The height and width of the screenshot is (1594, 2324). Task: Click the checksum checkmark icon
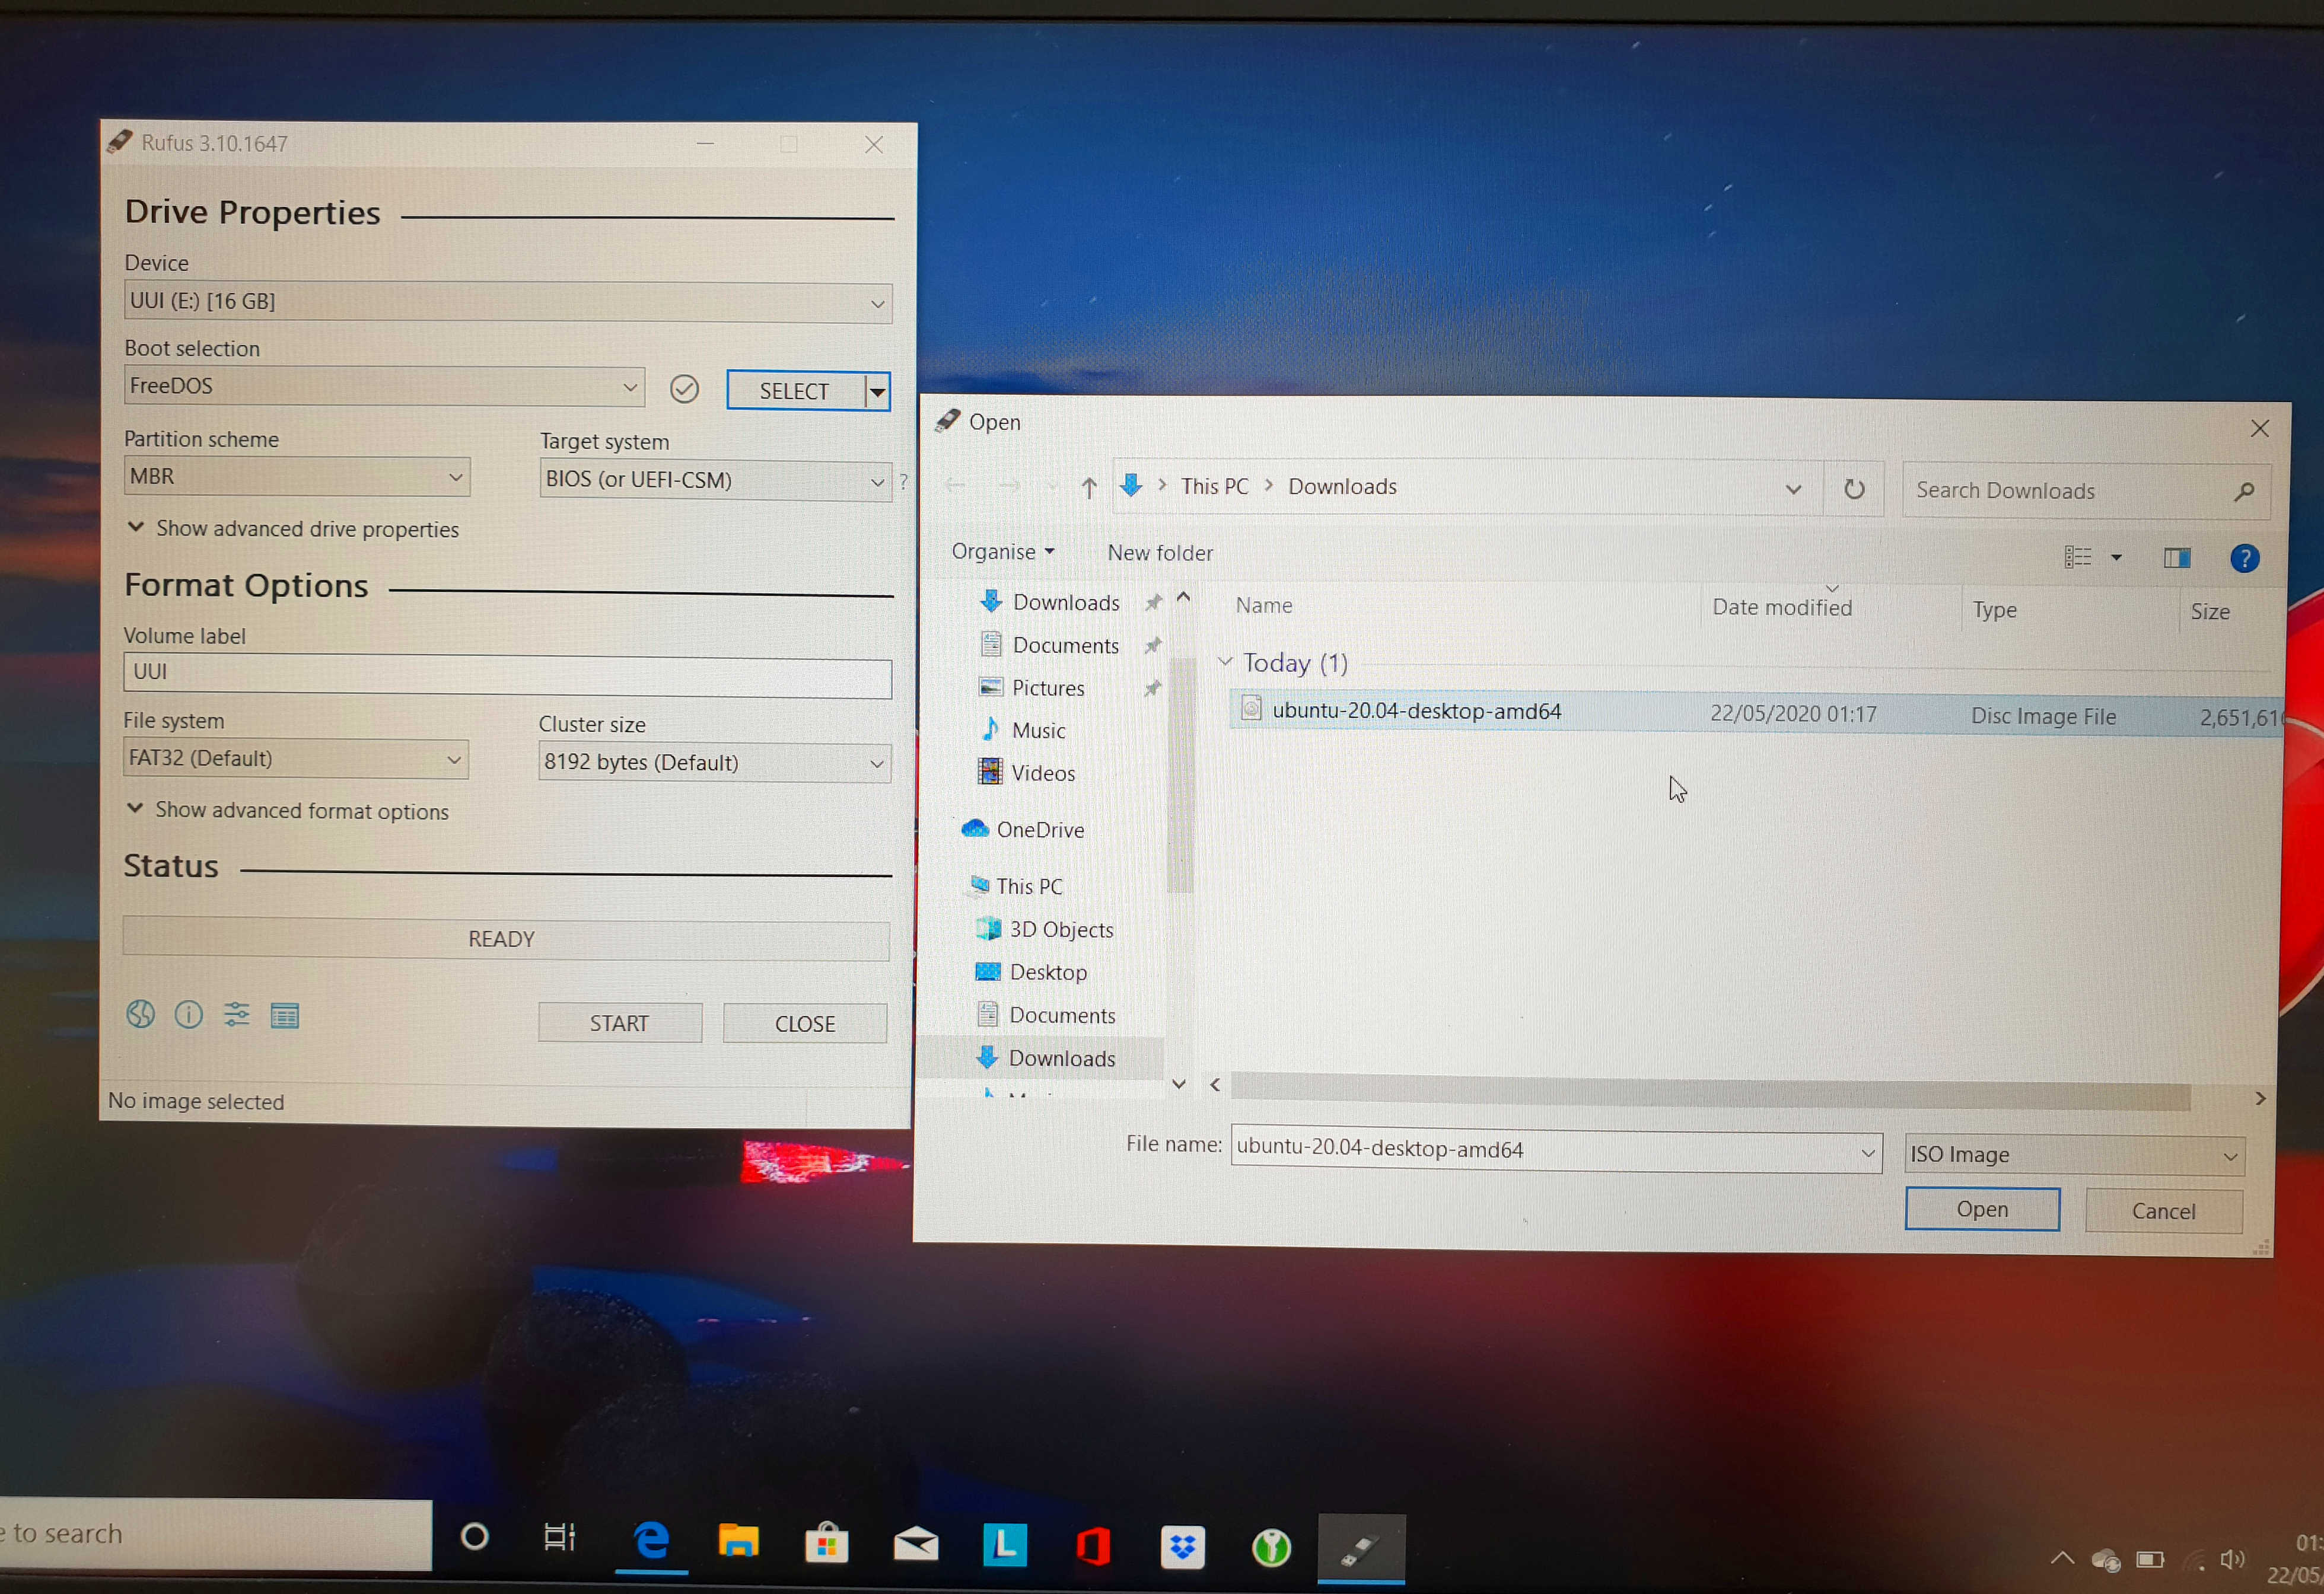coord(684,388)
